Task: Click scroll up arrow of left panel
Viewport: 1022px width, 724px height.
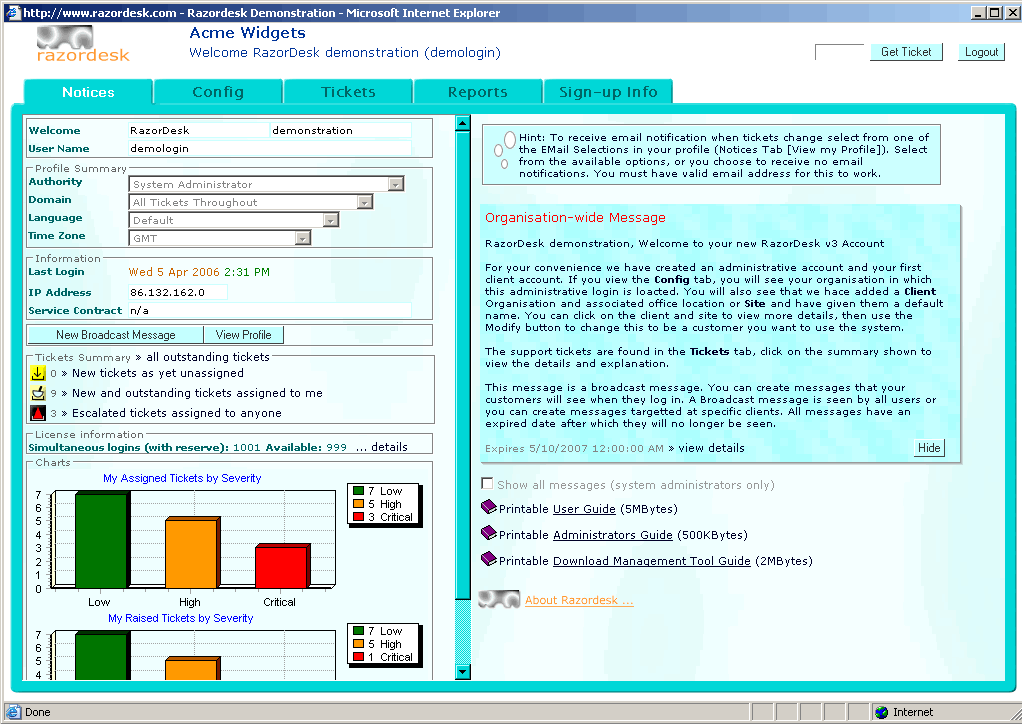Action: click(463, 124)
